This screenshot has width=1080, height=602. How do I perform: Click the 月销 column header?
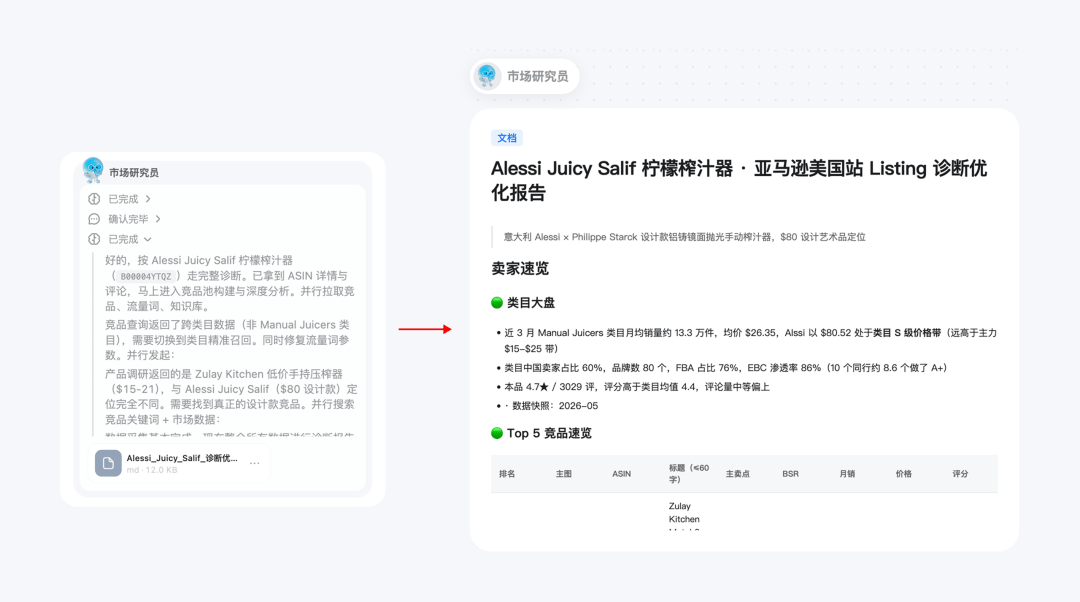point(847,474)
